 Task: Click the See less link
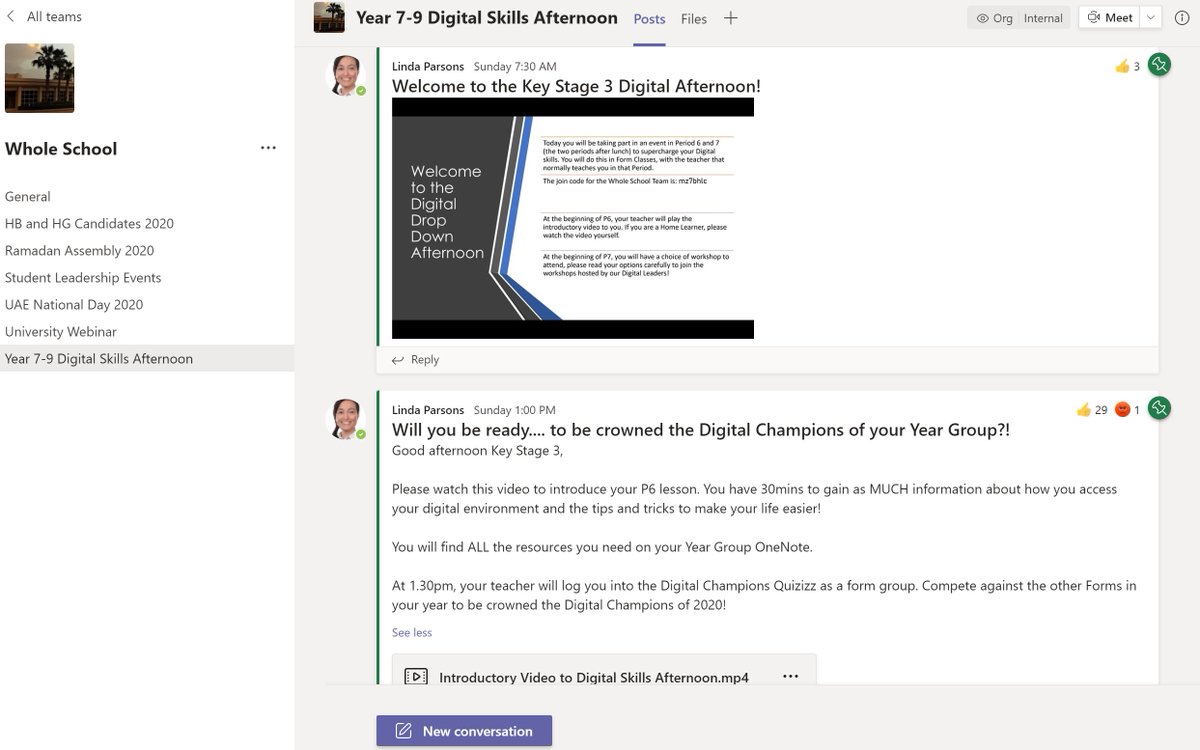click(x=411, y=632)
